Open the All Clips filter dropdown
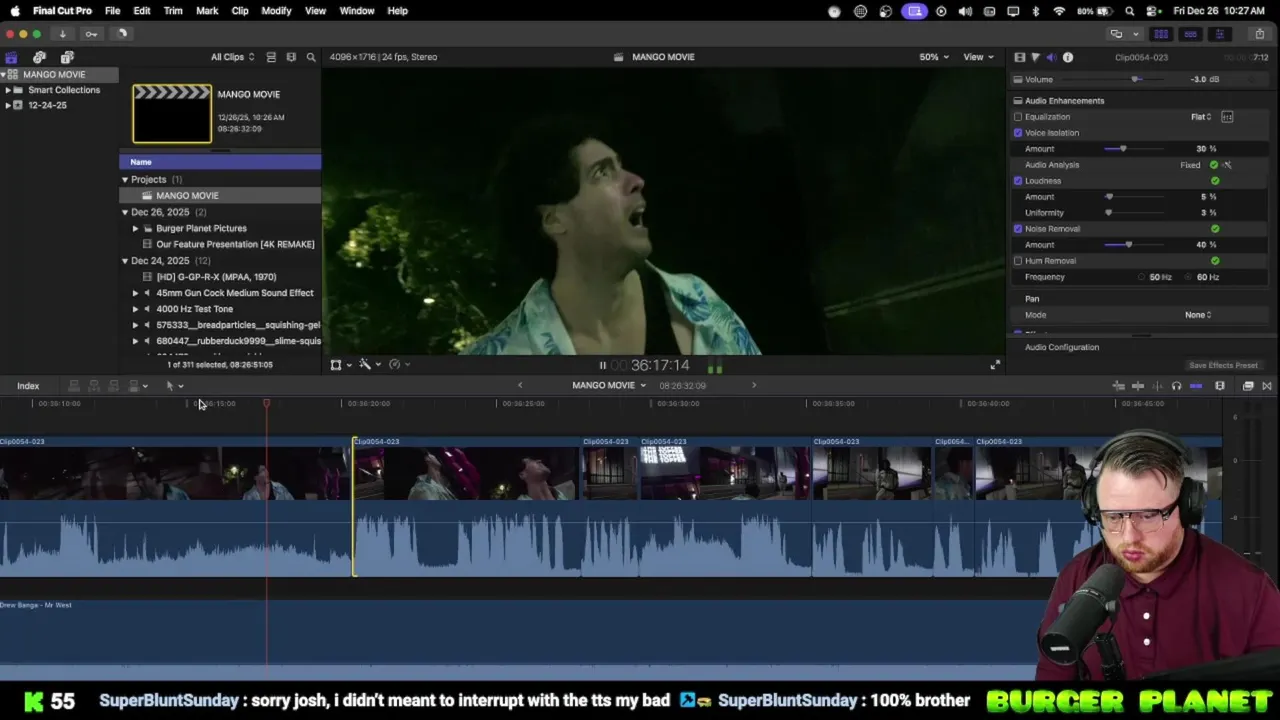Screen dimensions: 1280x720 pos(232,57)
